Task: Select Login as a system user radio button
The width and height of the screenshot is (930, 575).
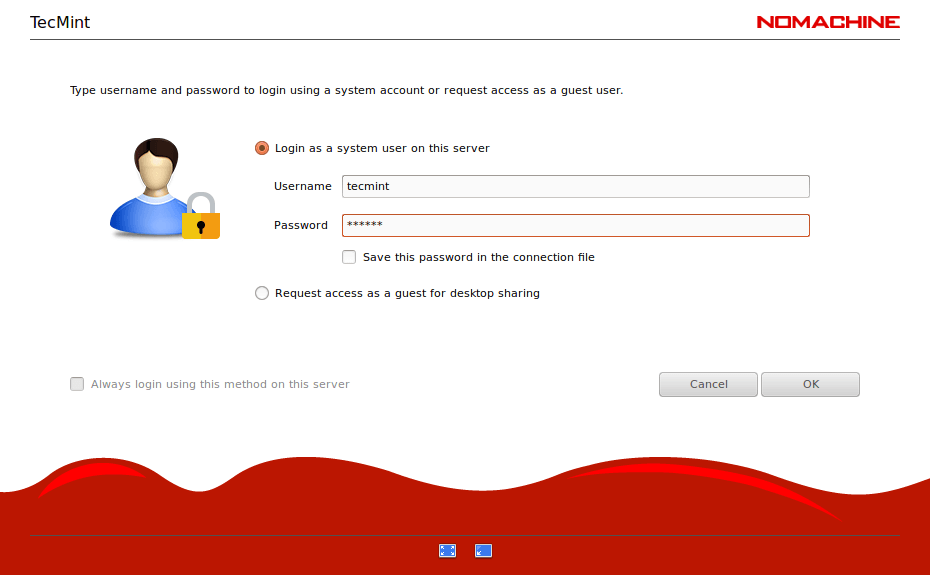Action: [x=262, y=148]
